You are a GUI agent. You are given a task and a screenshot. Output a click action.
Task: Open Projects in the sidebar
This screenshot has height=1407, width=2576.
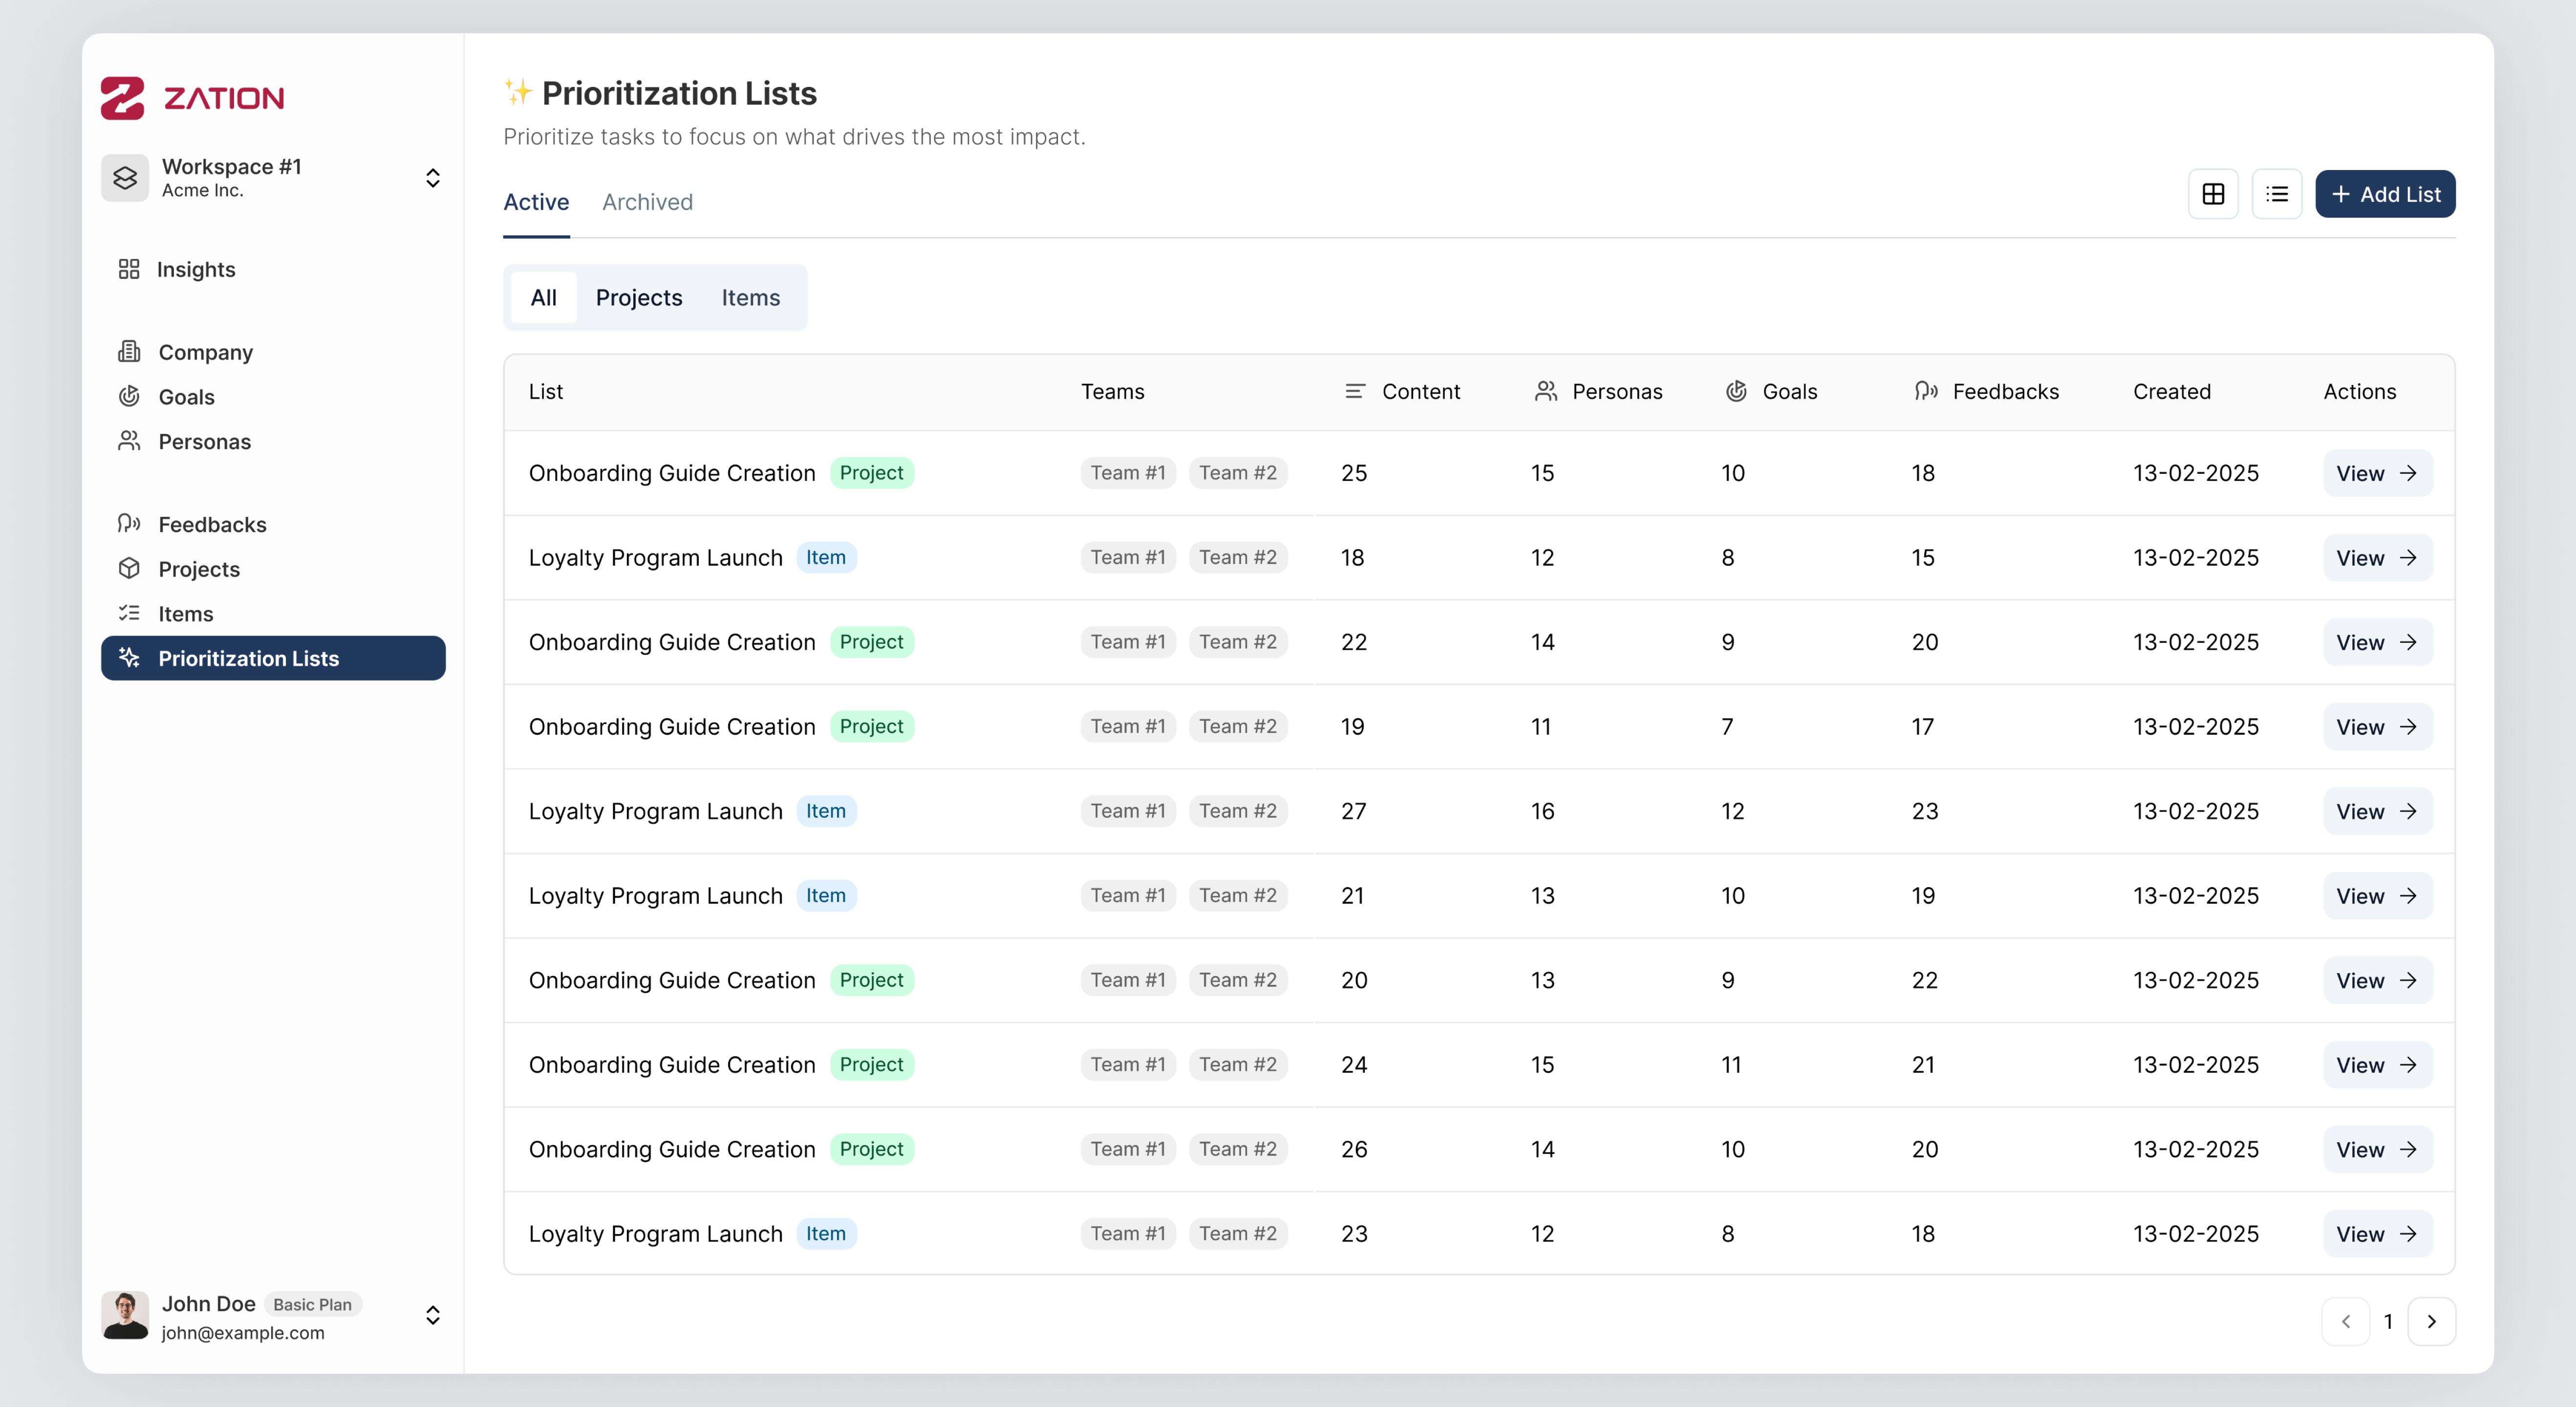click(199, 569)
